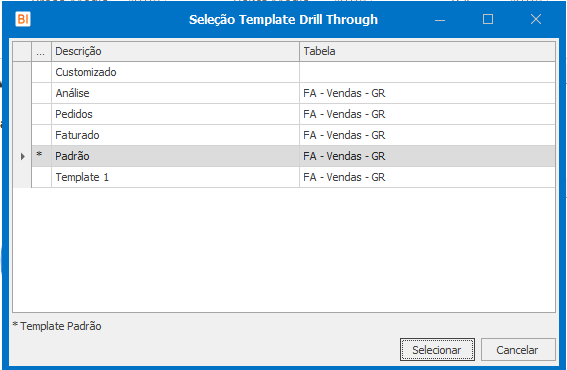
Task: Click the '...' column header
Action: click(41, 51)
